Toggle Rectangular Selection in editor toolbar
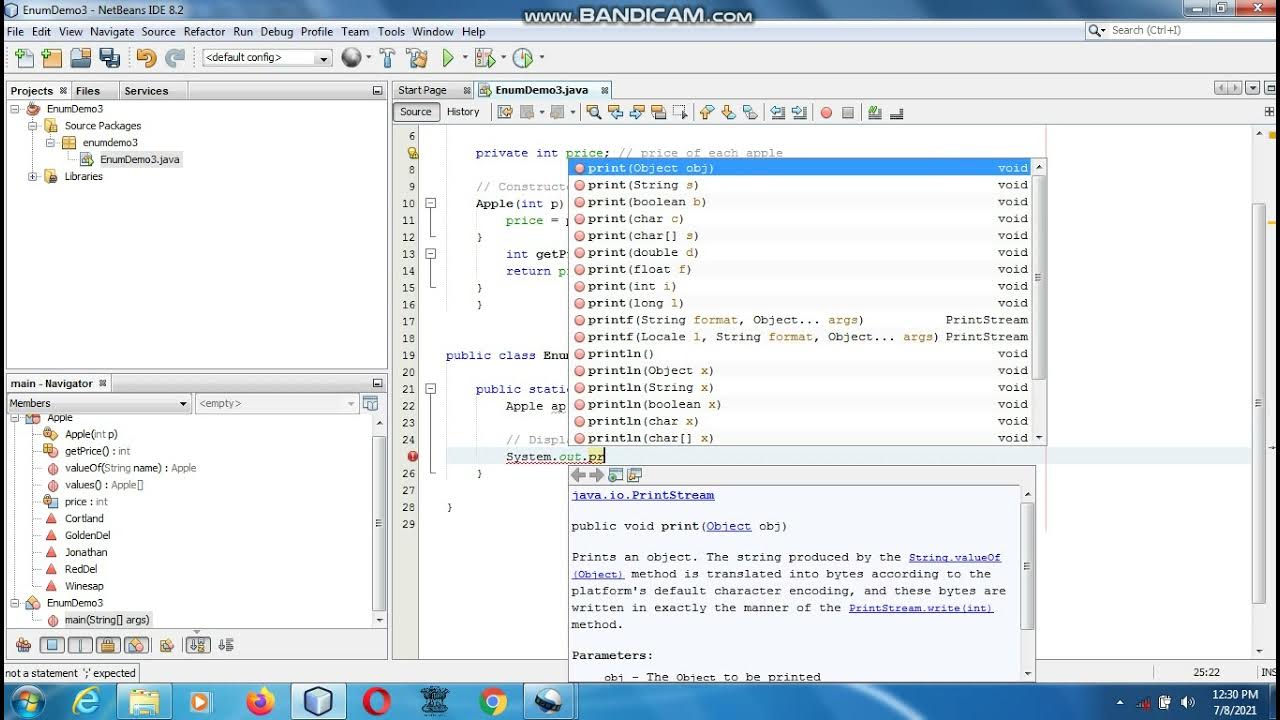This screenshot has width=1280, height=720. click(x=680, y=112)
